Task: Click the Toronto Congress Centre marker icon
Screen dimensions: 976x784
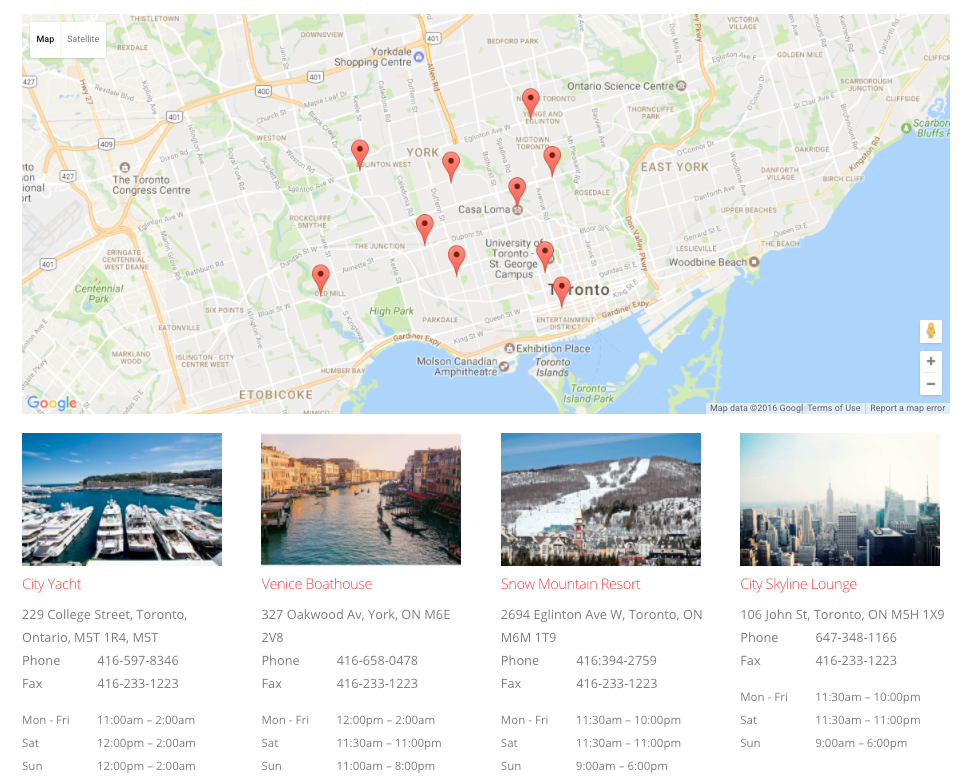Action: pyautogui.click(x=124, y=167)
